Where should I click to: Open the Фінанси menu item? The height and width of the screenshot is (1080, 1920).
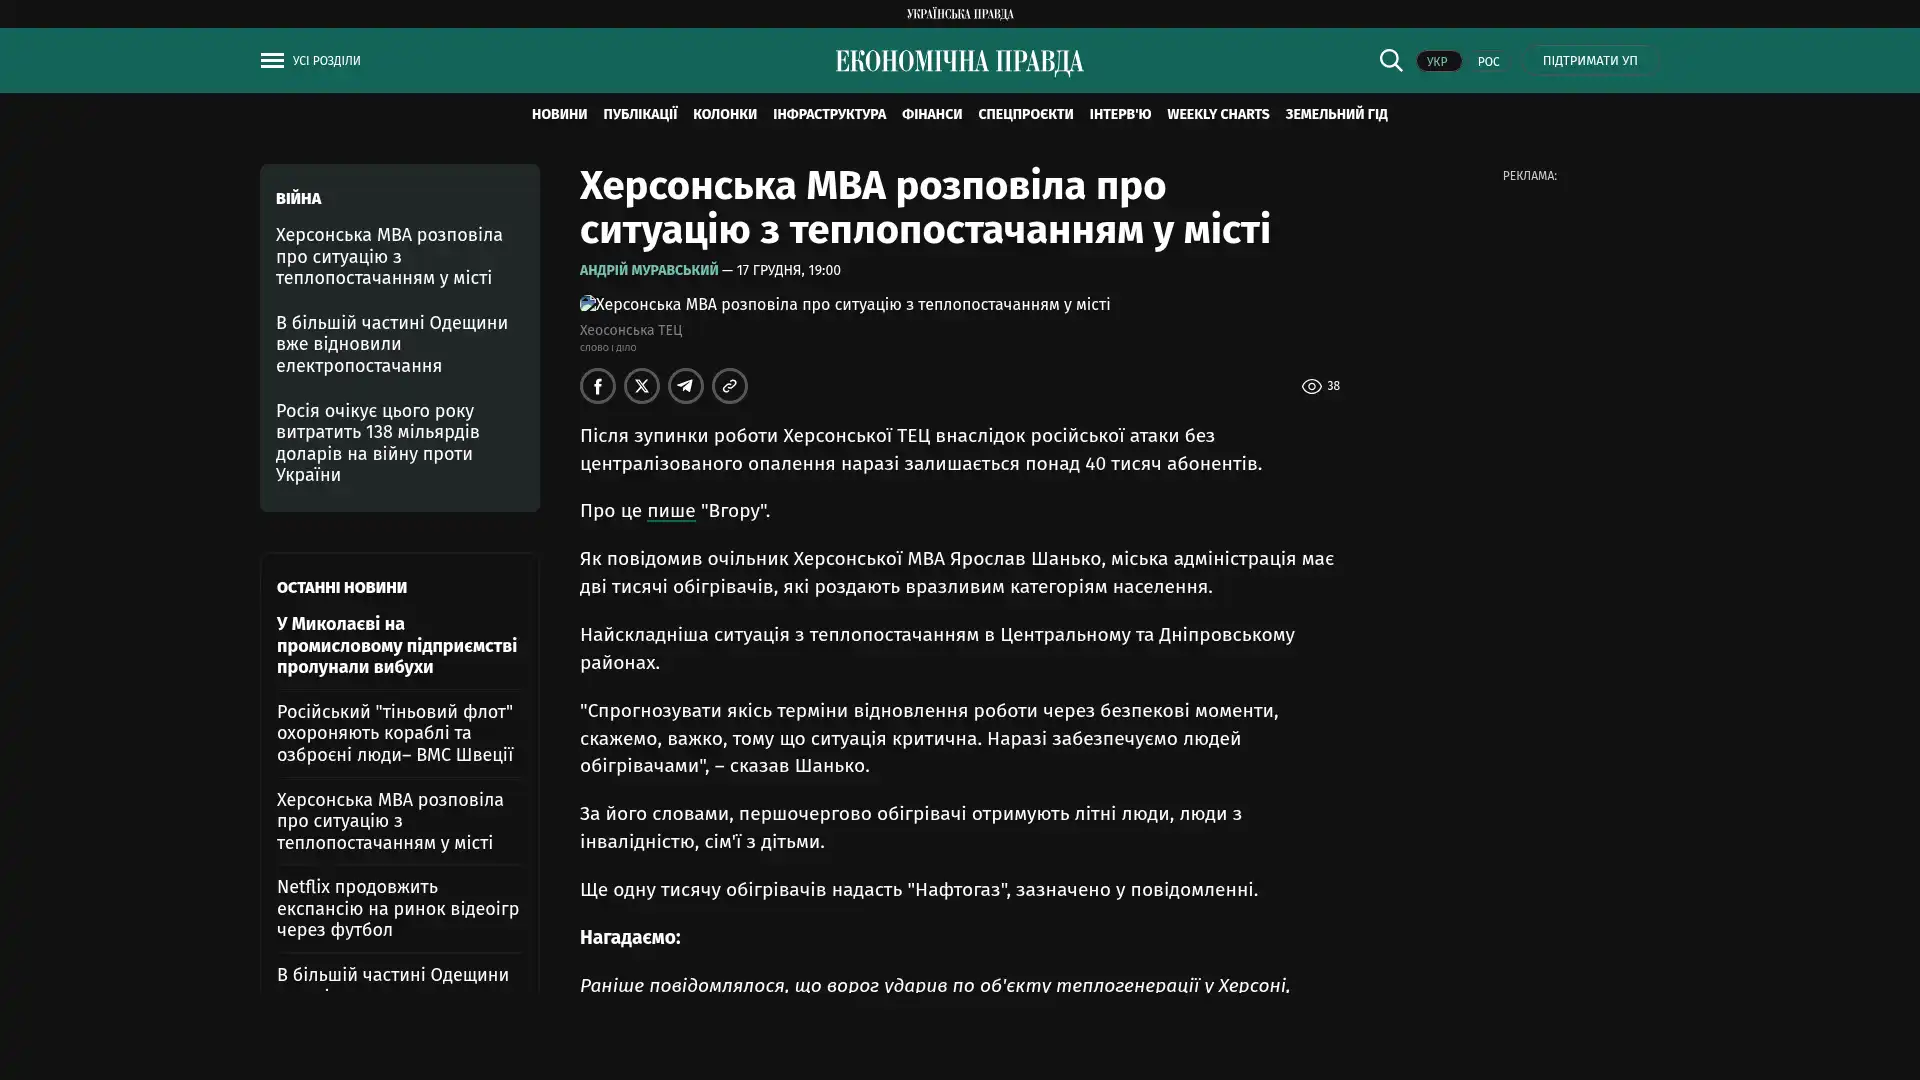pyautogui.click(x=931, y=114)
